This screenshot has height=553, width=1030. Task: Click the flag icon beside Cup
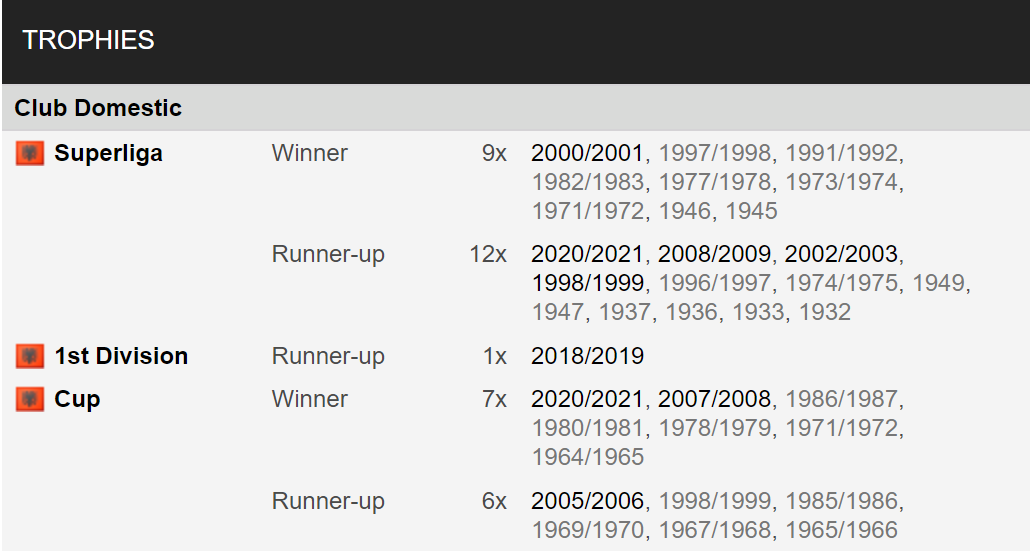(x=30, y=399)
